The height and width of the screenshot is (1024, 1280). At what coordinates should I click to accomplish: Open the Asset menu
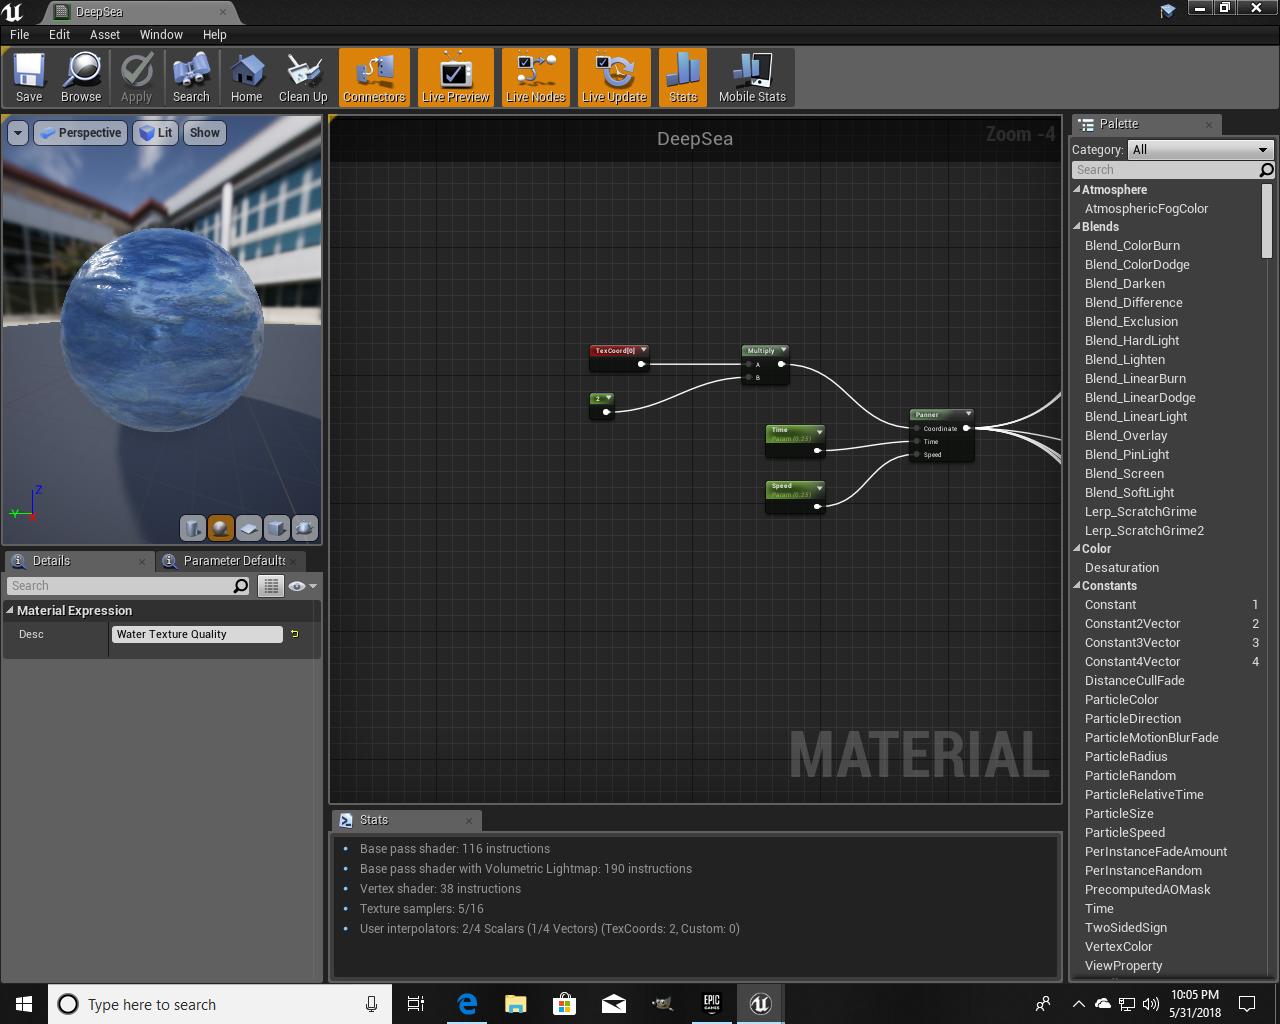(105, 34)
